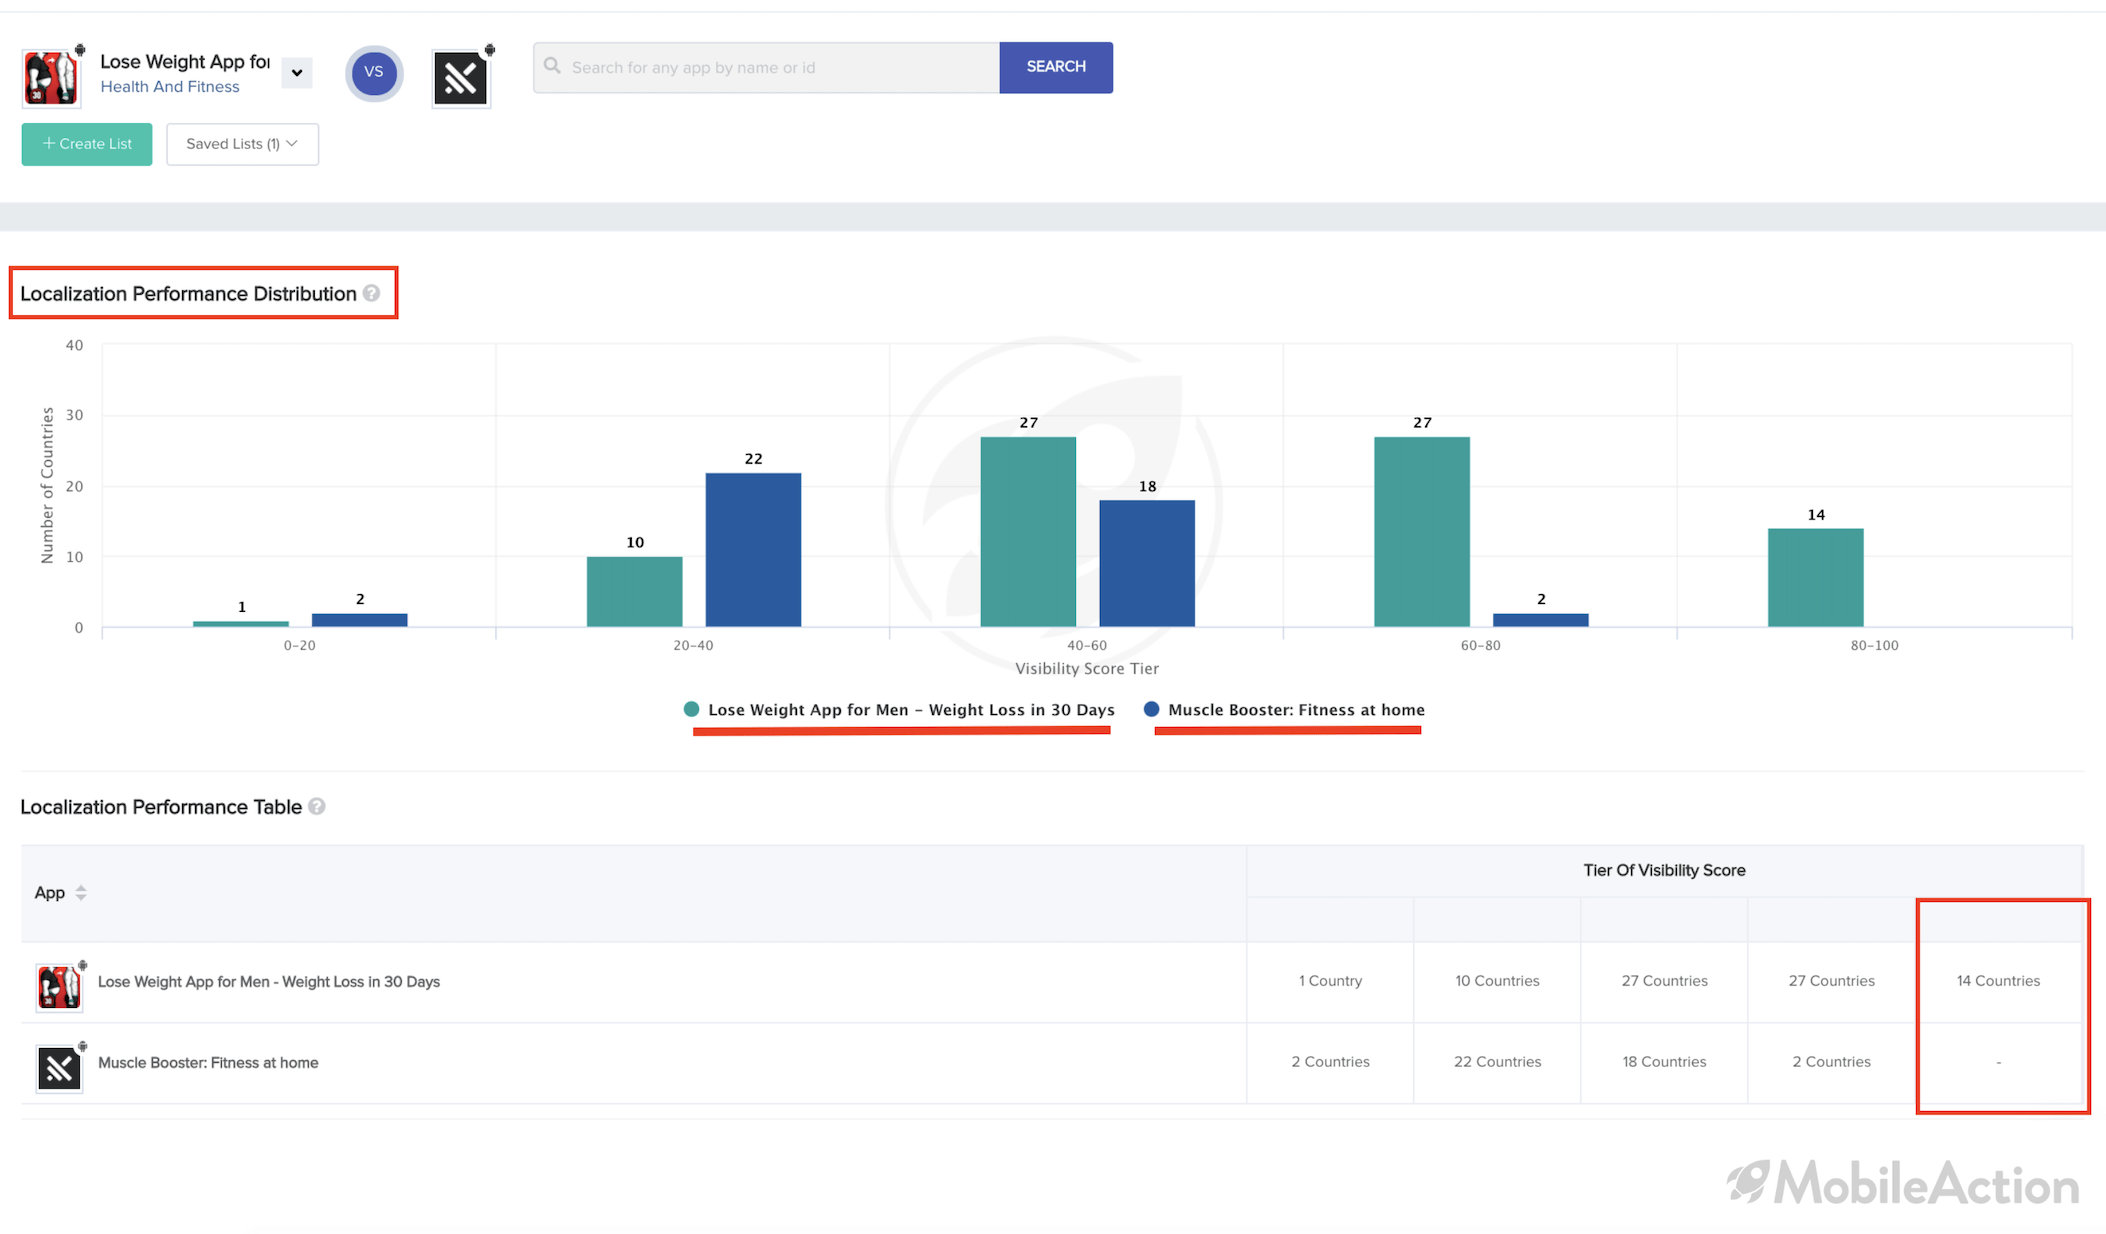This screenshot has width=2106, height=1234.
Task: Sort the table by App column arrows
Action: [x=81, y=893]
